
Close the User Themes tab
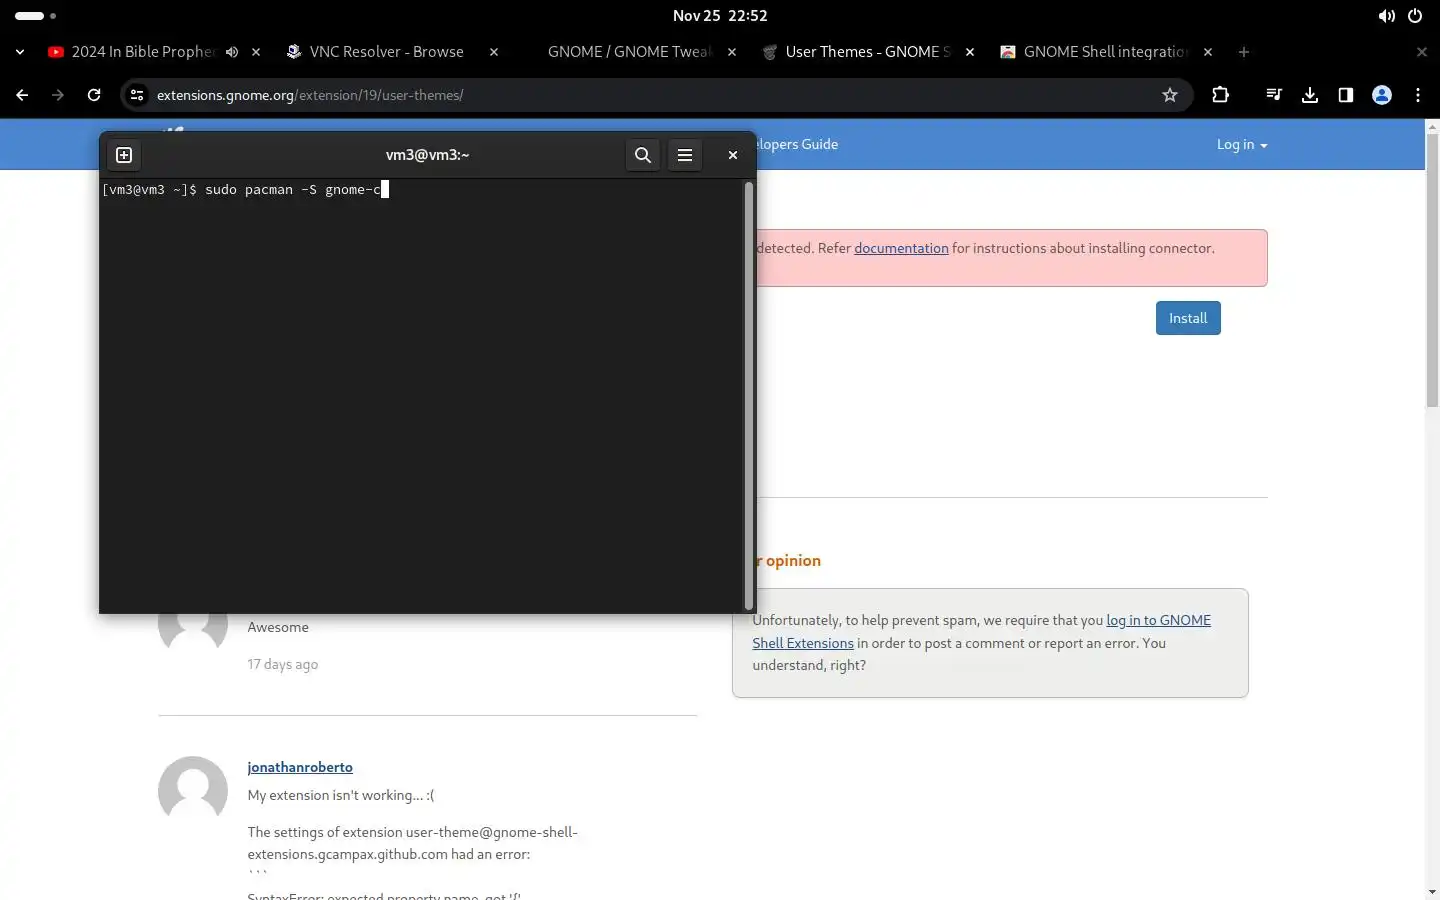[x=970, y=52]
